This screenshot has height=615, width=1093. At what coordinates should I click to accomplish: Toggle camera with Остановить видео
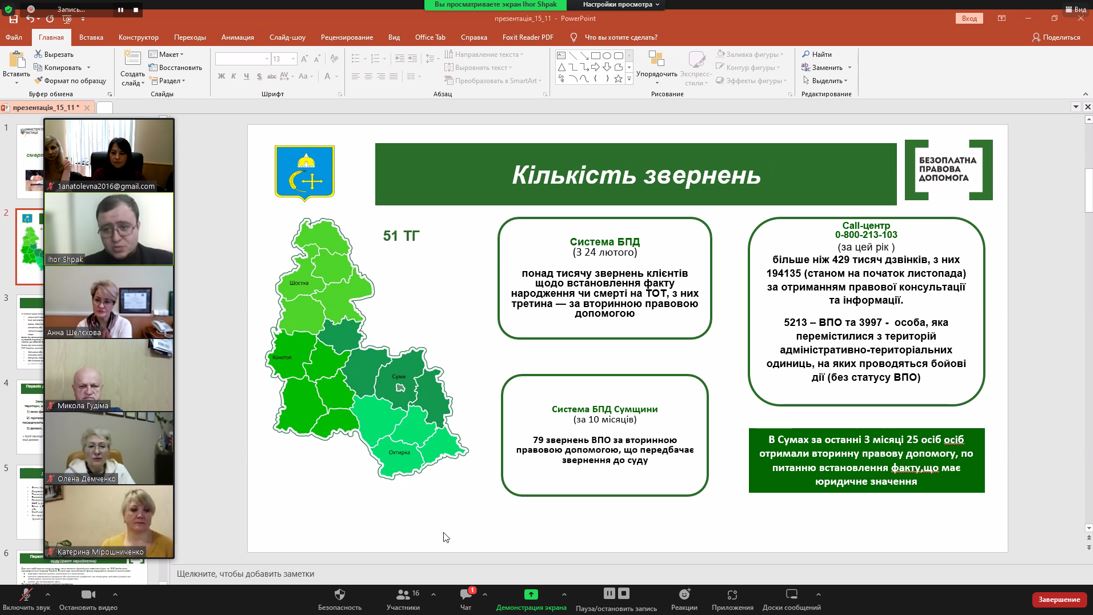(88, 596)
